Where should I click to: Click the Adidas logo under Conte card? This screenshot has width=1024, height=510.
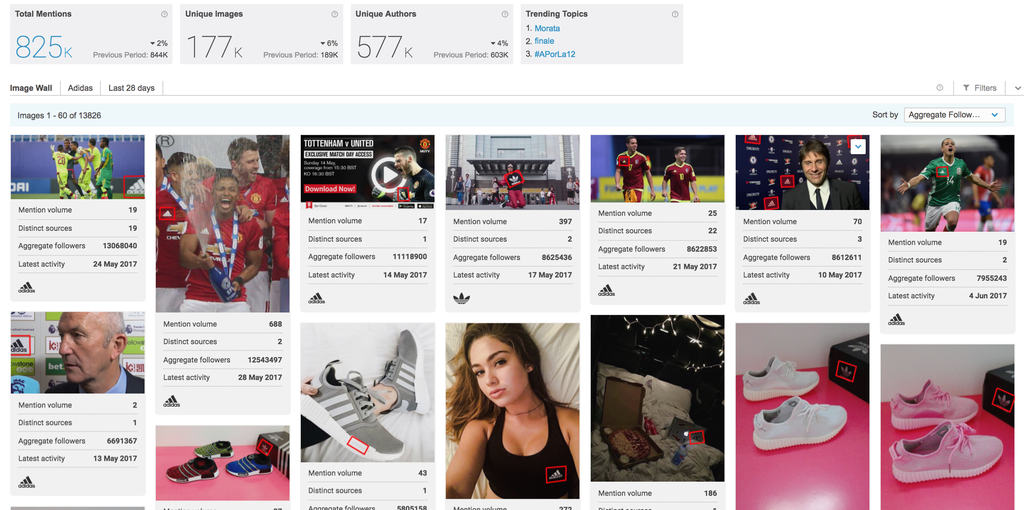pos(751,298)
